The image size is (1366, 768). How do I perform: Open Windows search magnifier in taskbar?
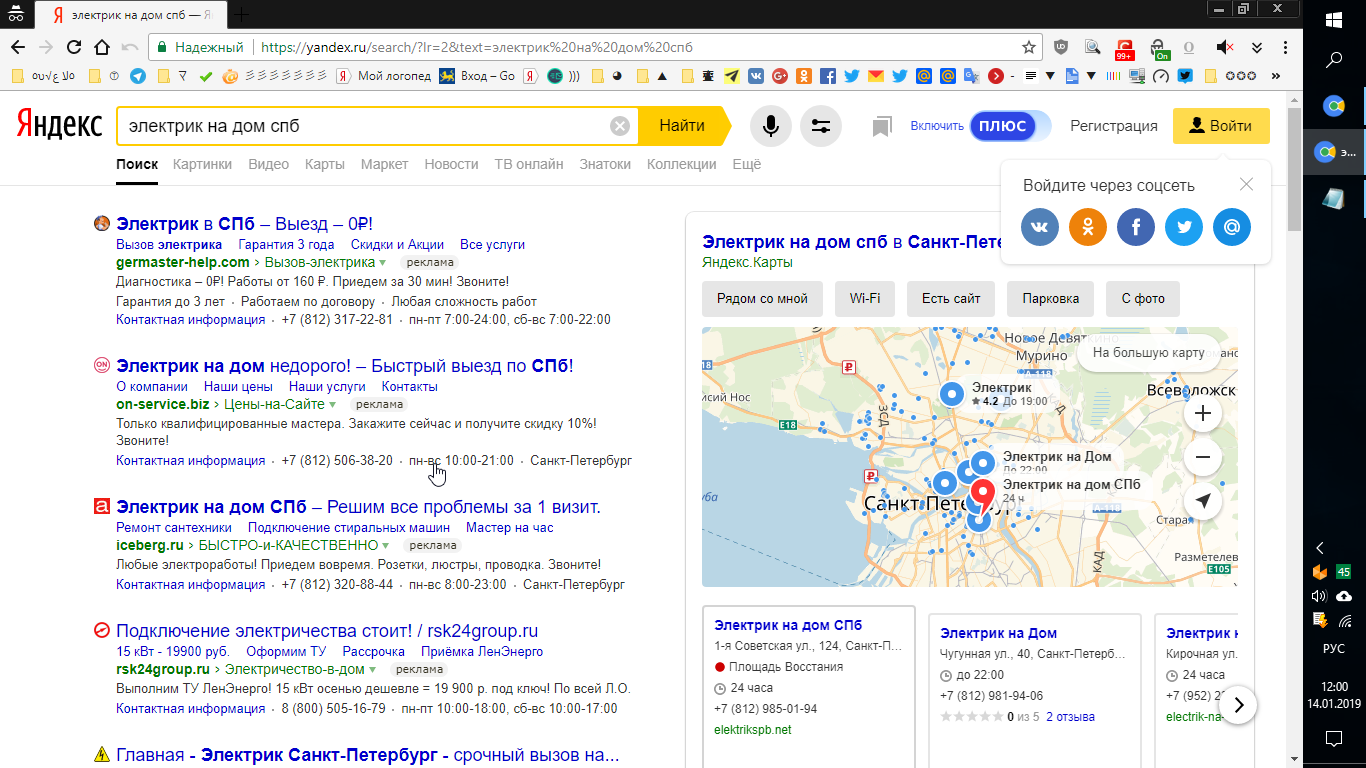[x=1334, y=60]
